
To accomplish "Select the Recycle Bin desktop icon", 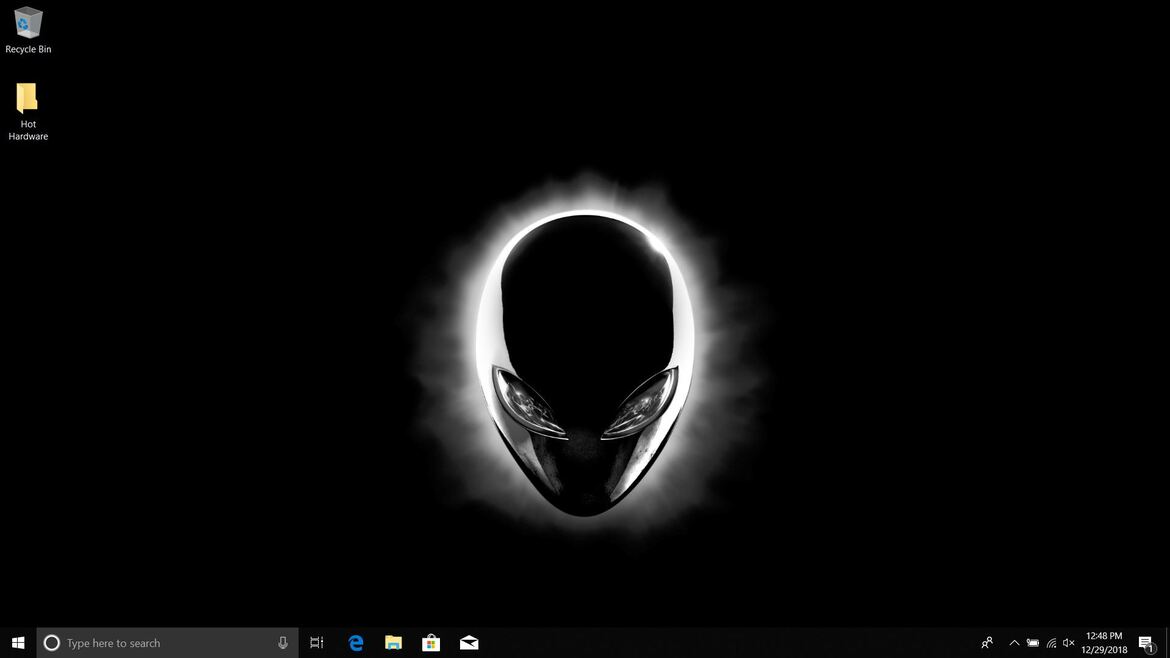I will point(28,30).
